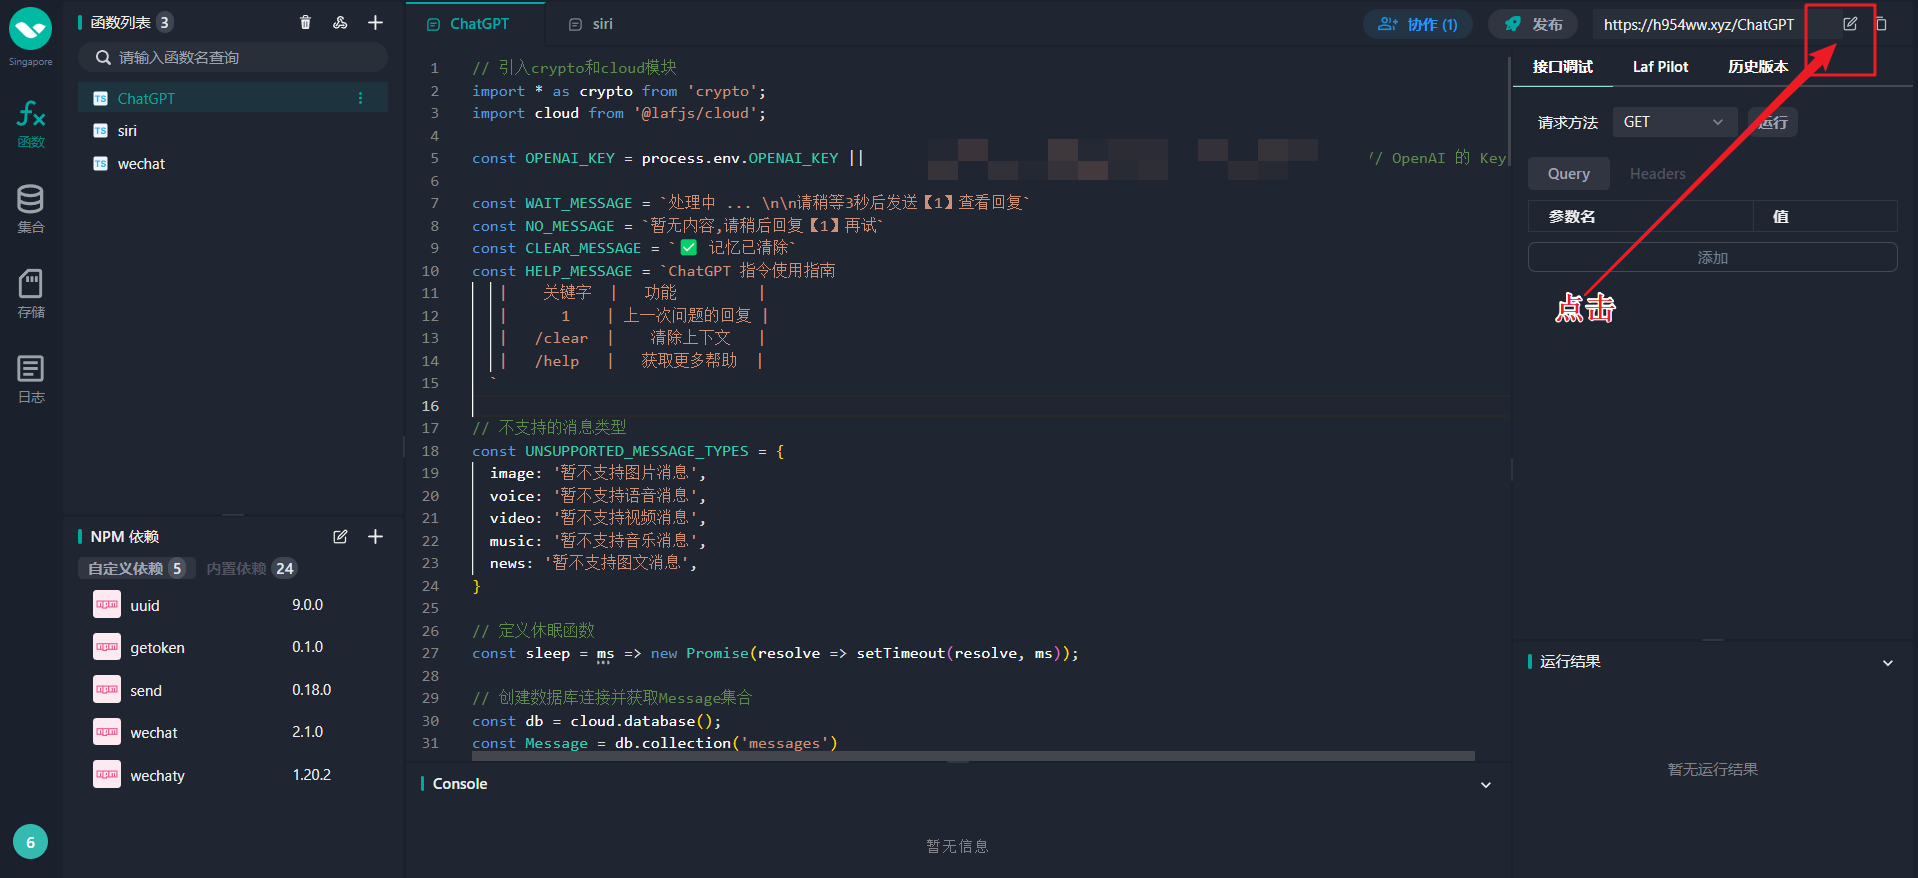Screen dimensions: 1918x878
Task: Click the 参数名 column header
Action: coord(1572,216)
